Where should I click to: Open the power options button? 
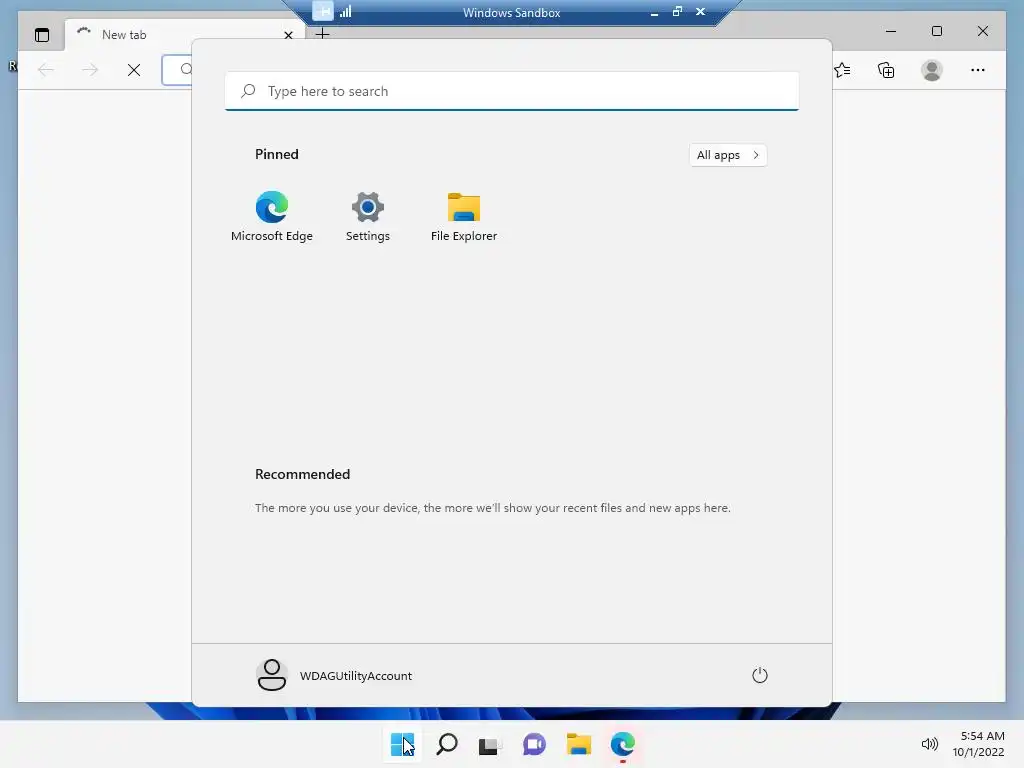point(760,675)
